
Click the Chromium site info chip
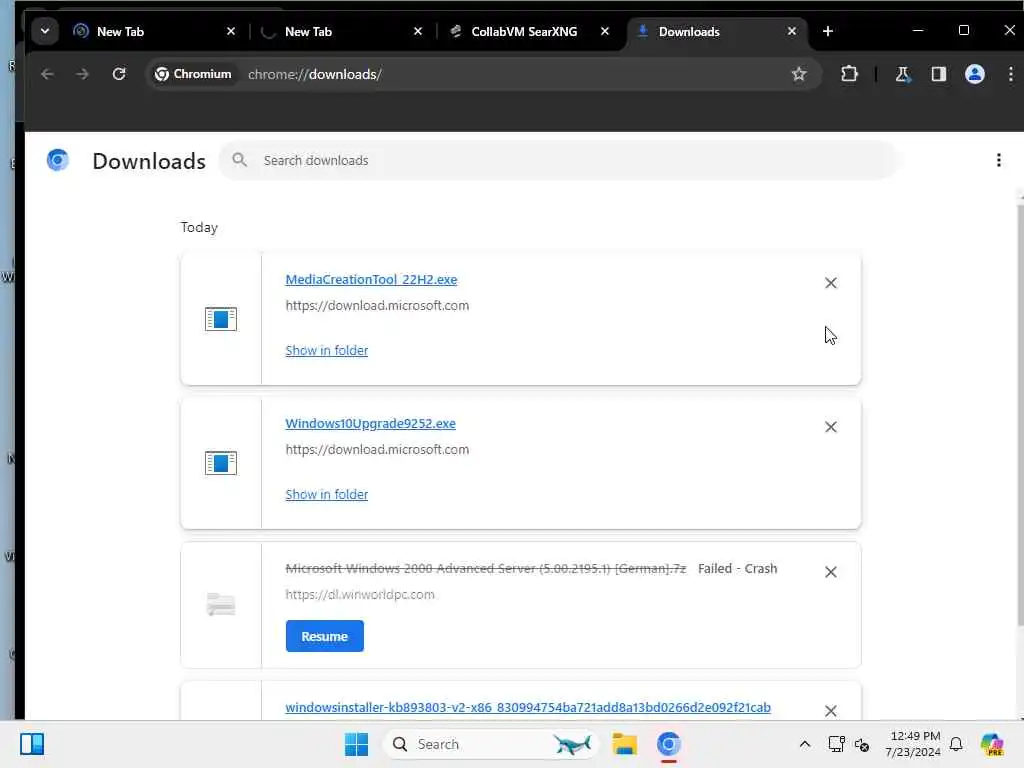pos(193,74)
